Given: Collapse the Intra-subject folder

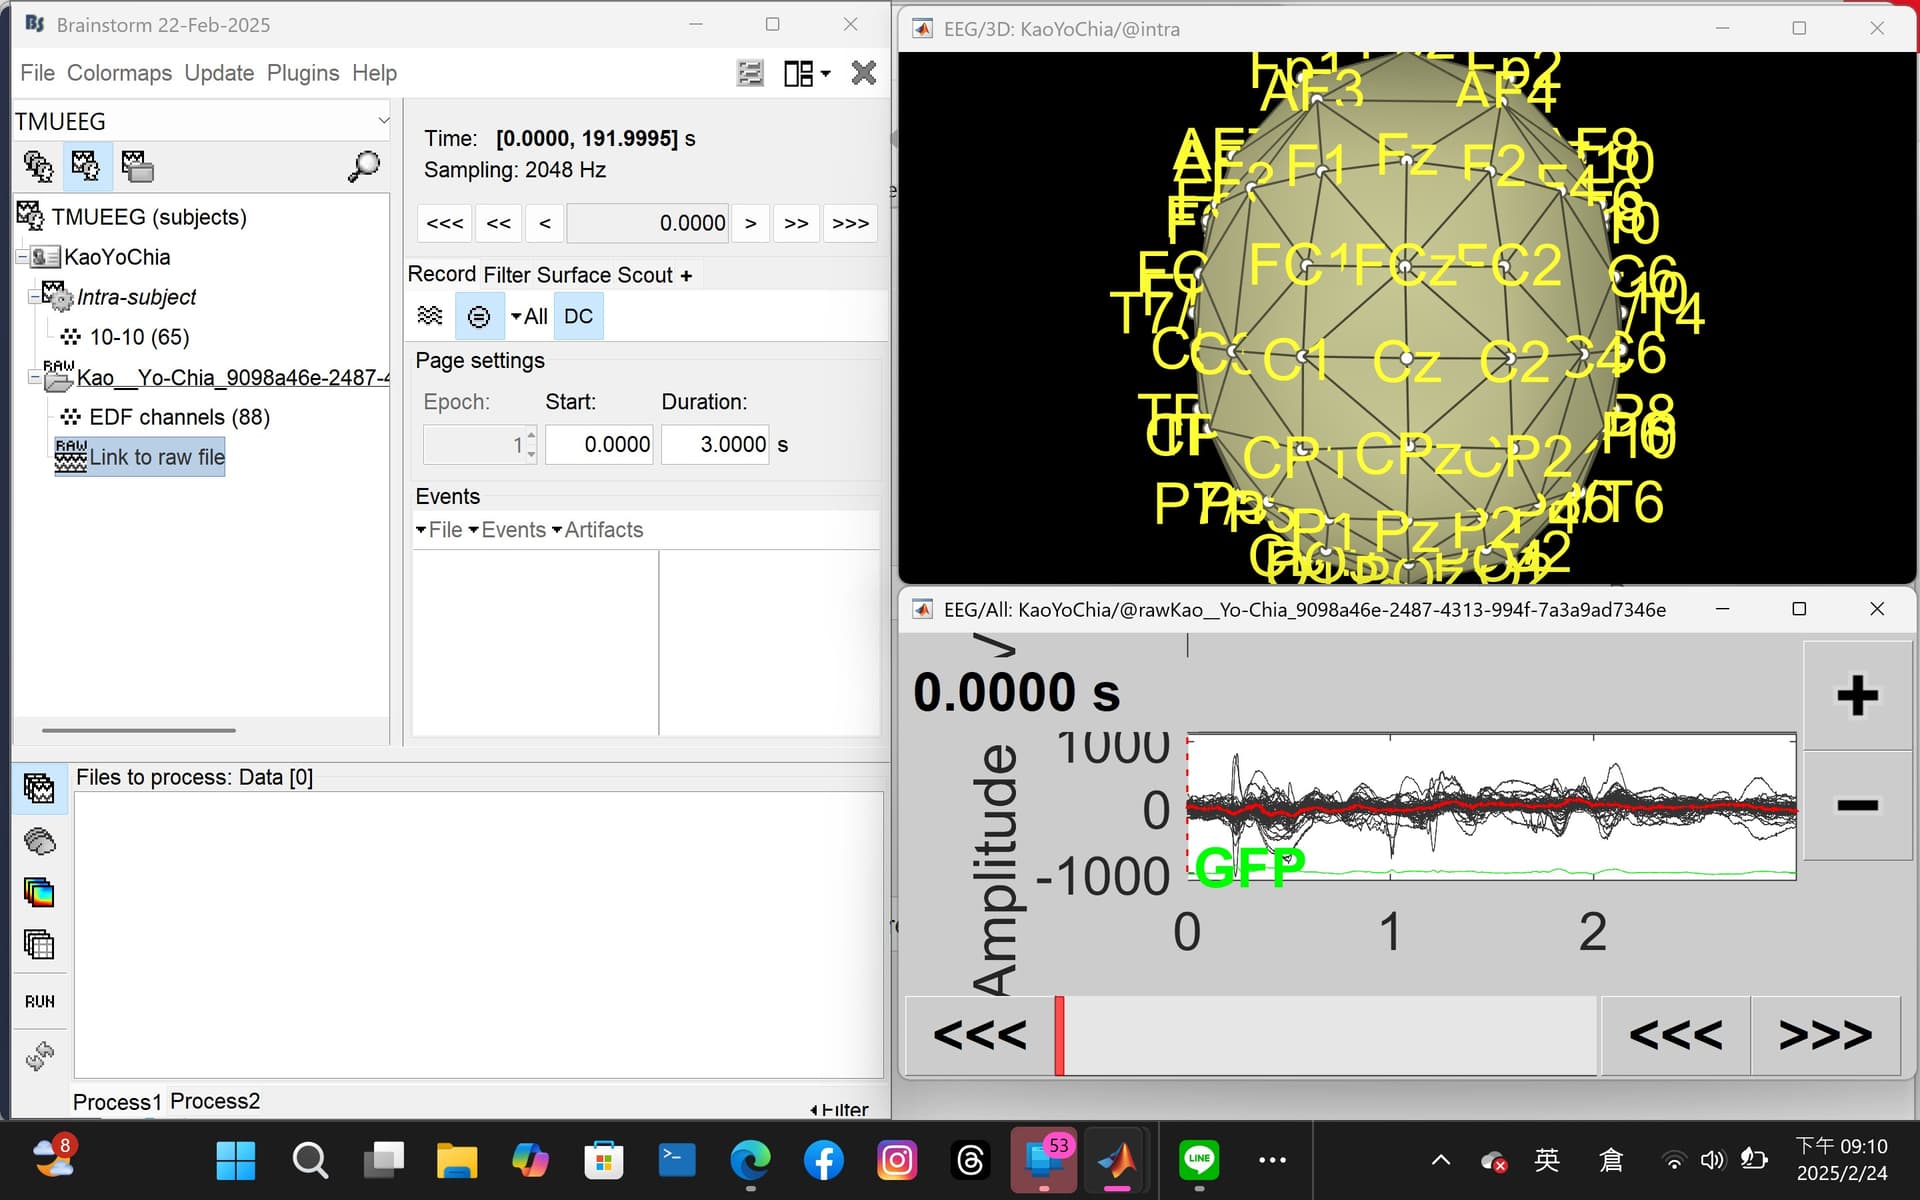Looking at the screenshot, I should click(35, 297).
